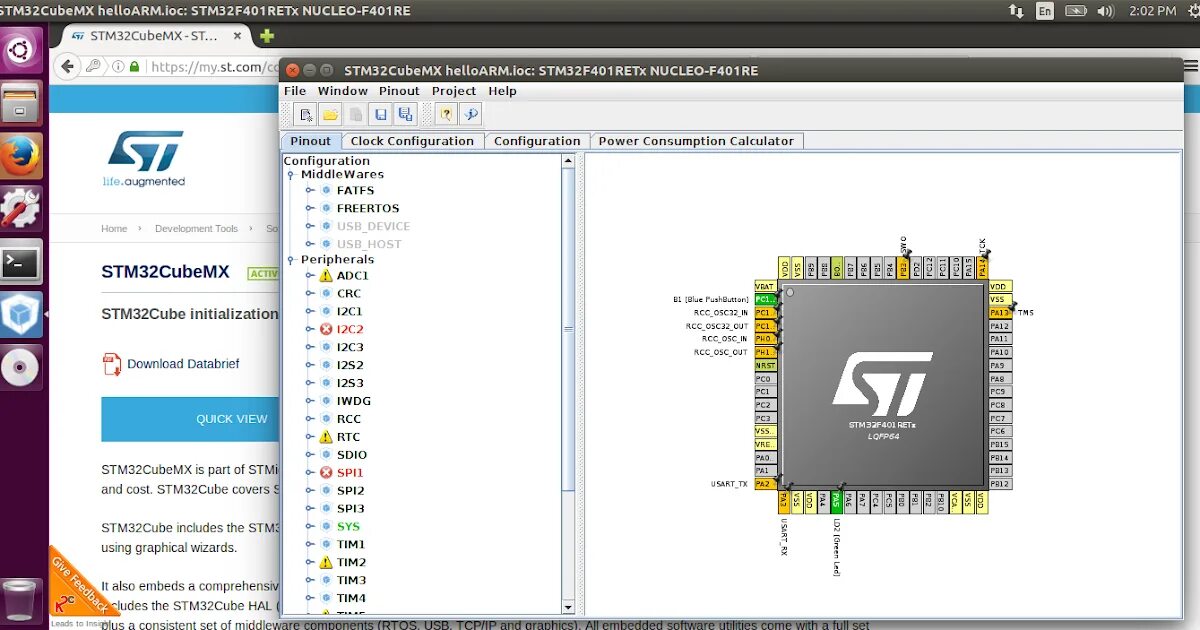Click the Open Project folder icon

[x=330, y=114]
